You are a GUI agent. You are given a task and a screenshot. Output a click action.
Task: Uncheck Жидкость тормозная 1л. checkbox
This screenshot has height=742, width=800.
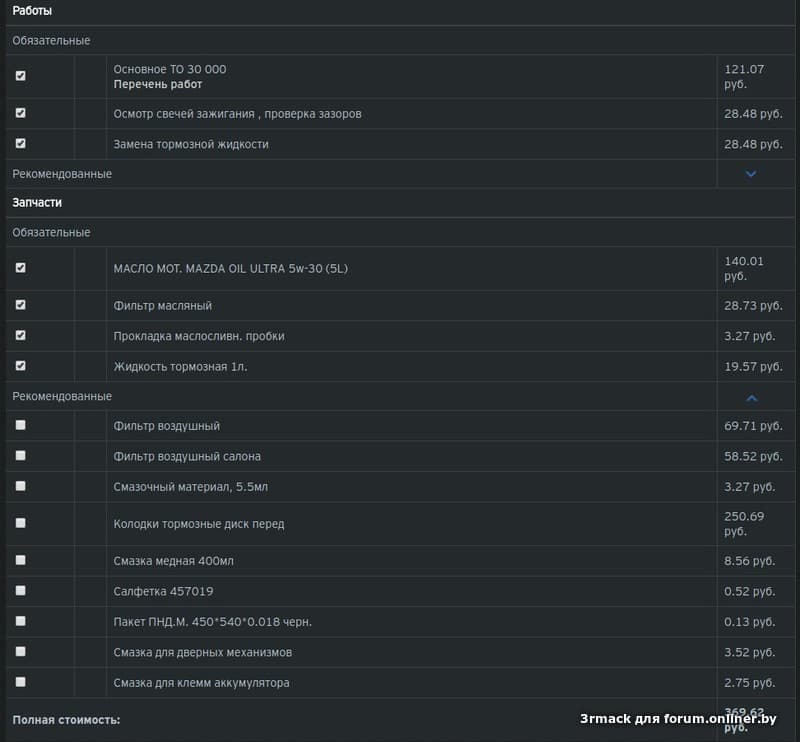[x=21, y=366]
